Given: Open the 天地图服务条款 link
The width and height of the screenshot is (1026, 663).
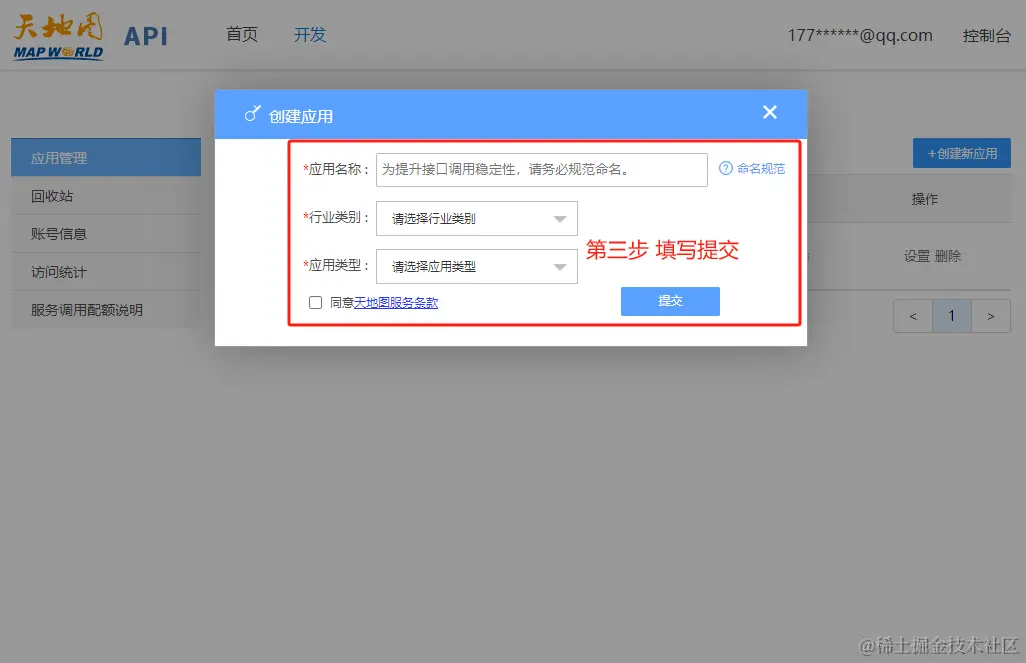Looking at the screenshot, I should click(x=396, y=302).
